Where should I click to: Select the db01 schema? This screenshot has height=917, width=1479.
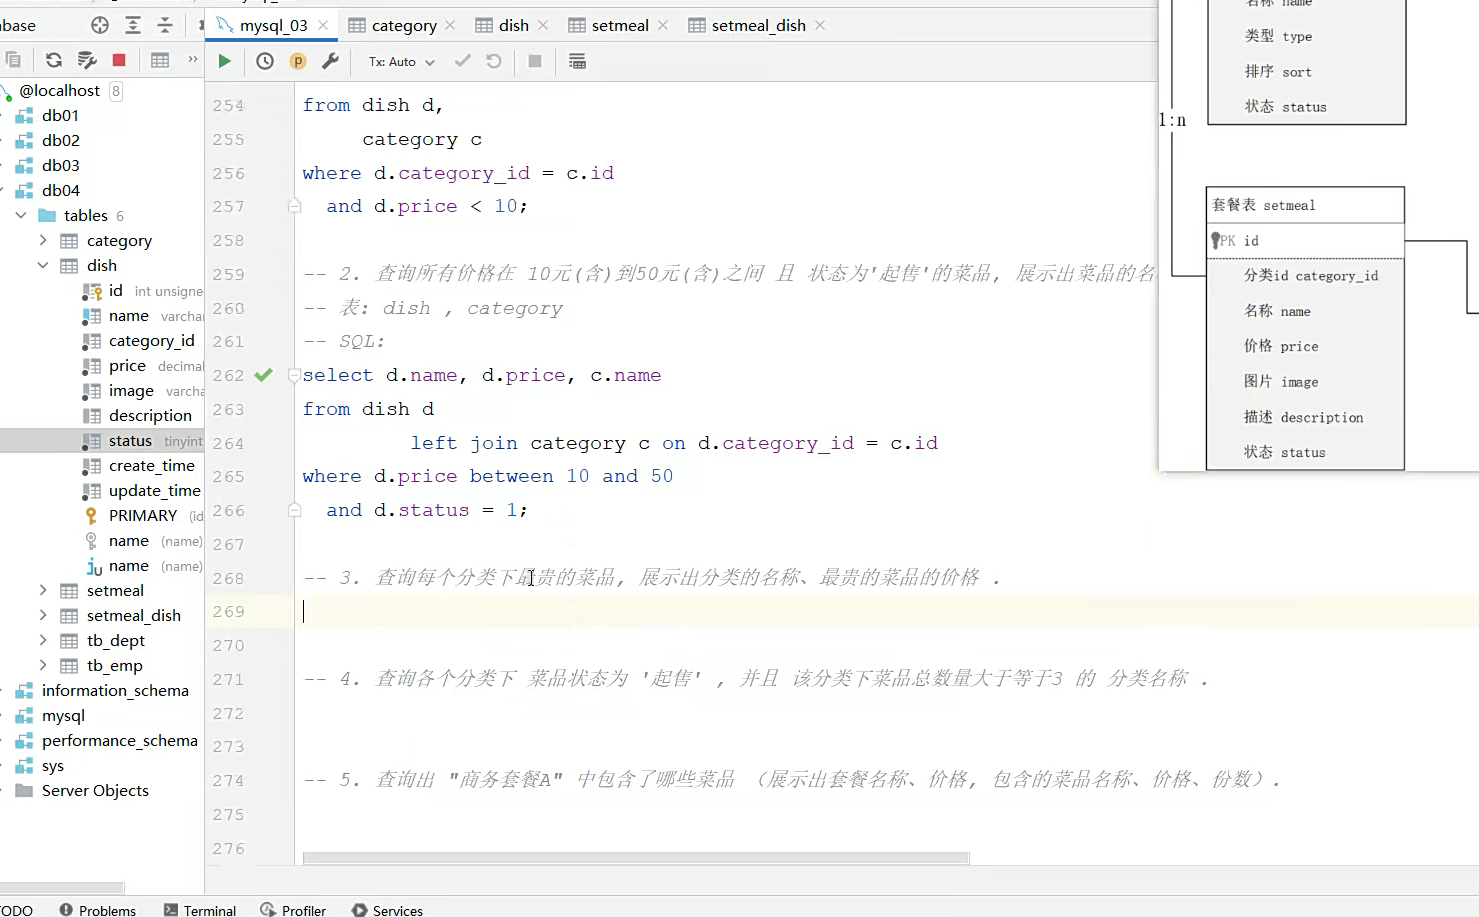point(60,115)
